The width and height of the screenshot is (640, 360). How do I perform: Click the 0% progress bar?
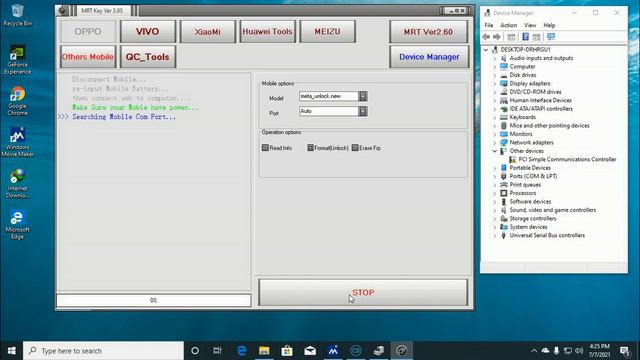(153, 300)
